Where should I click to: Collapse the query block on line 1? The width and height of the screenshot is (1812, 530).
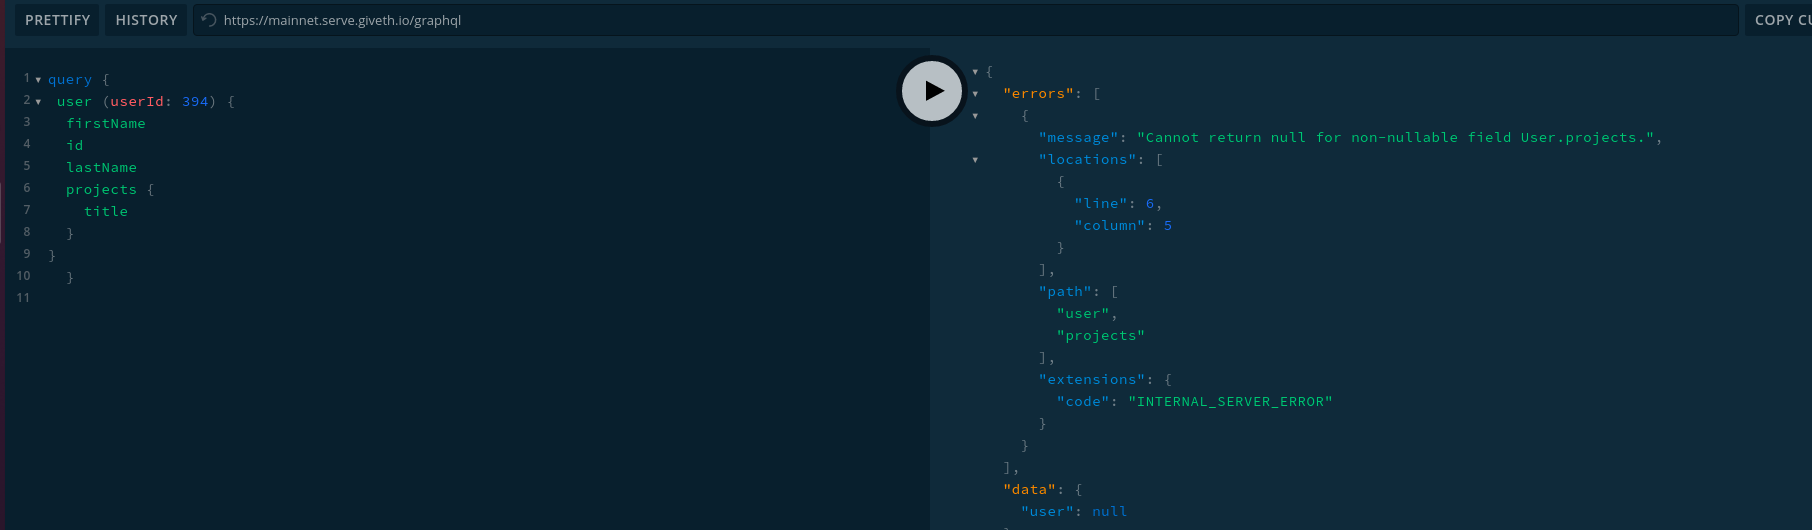38,80
